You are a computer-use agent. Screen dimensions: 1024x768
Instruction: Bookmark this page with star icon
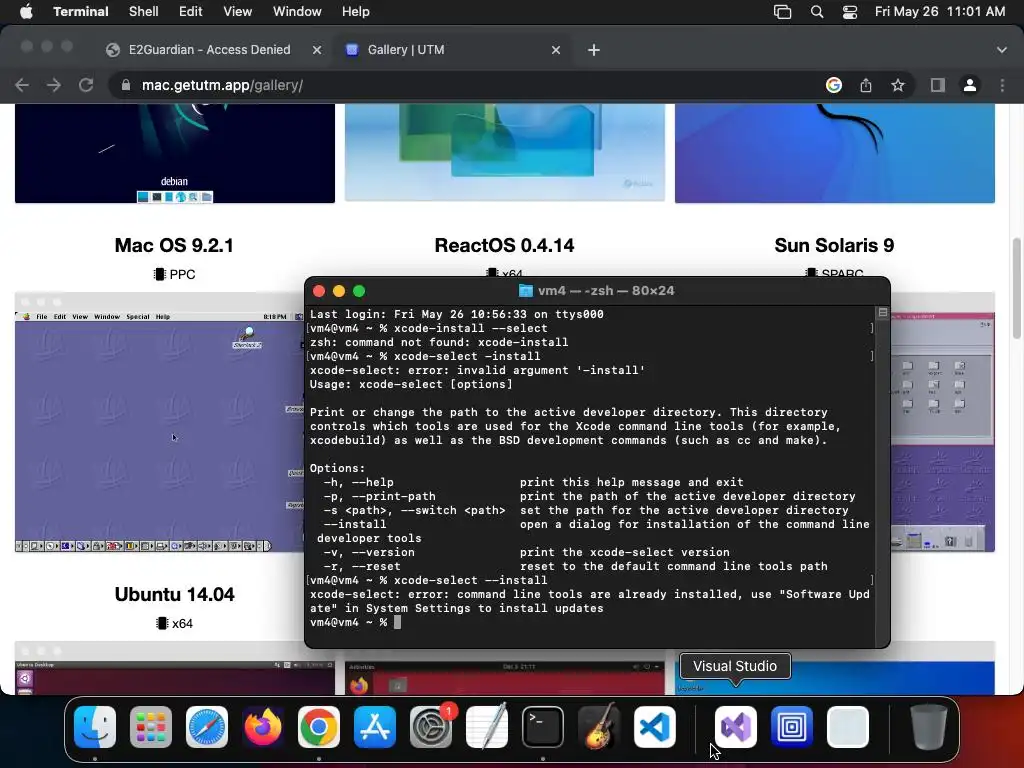point(898,85)
